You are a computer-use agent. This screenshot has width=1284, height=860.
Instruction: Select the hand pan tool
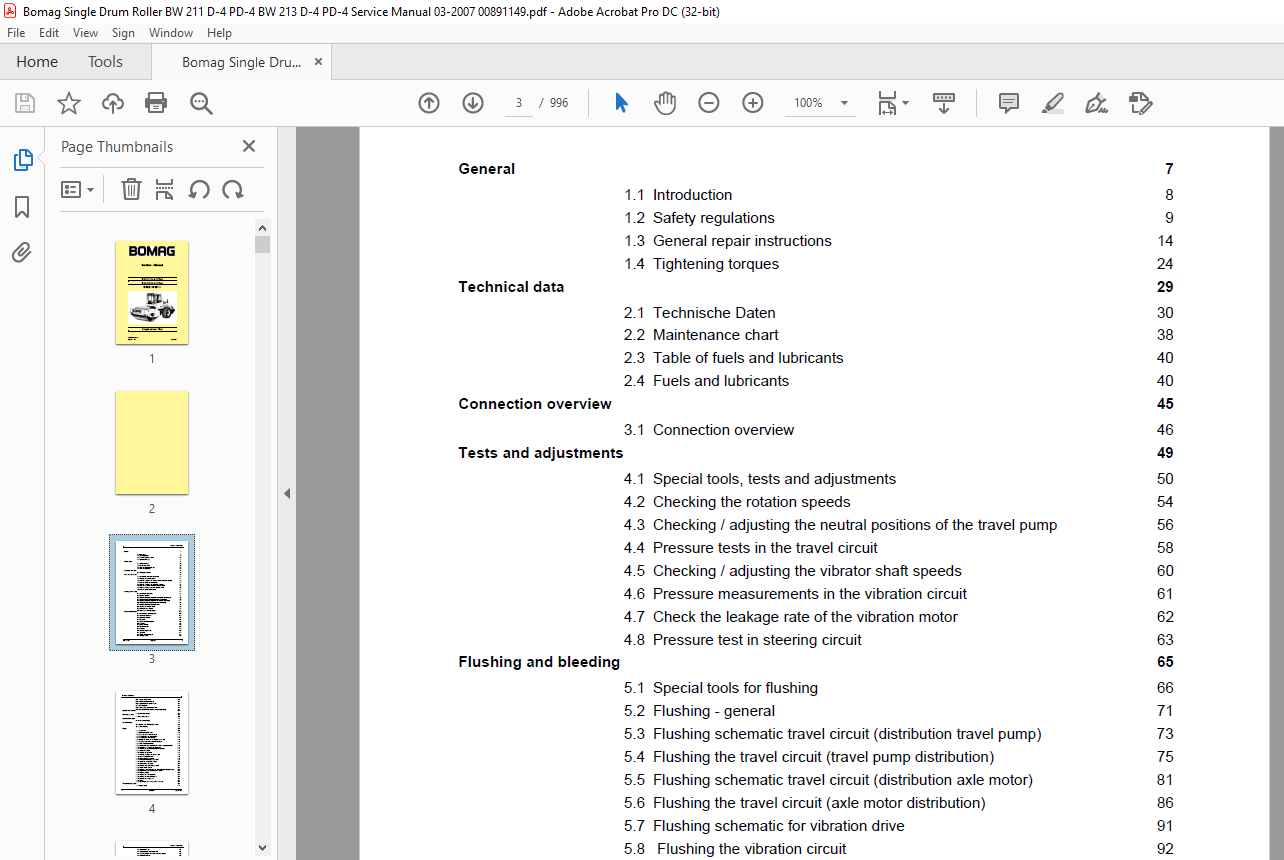click(x=665, y=103)
